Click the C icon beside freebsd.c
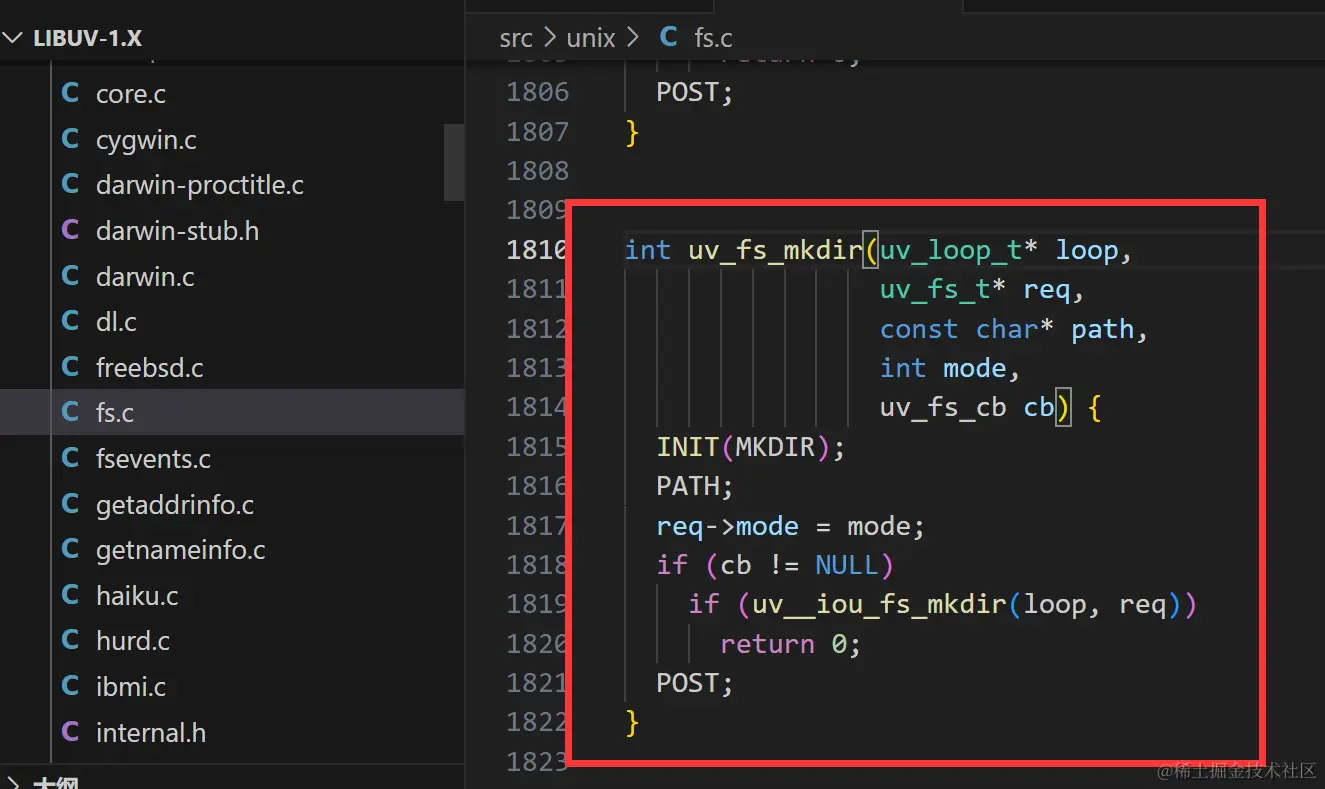Viewport: 1325px width, 789px height. pos(69,367)
